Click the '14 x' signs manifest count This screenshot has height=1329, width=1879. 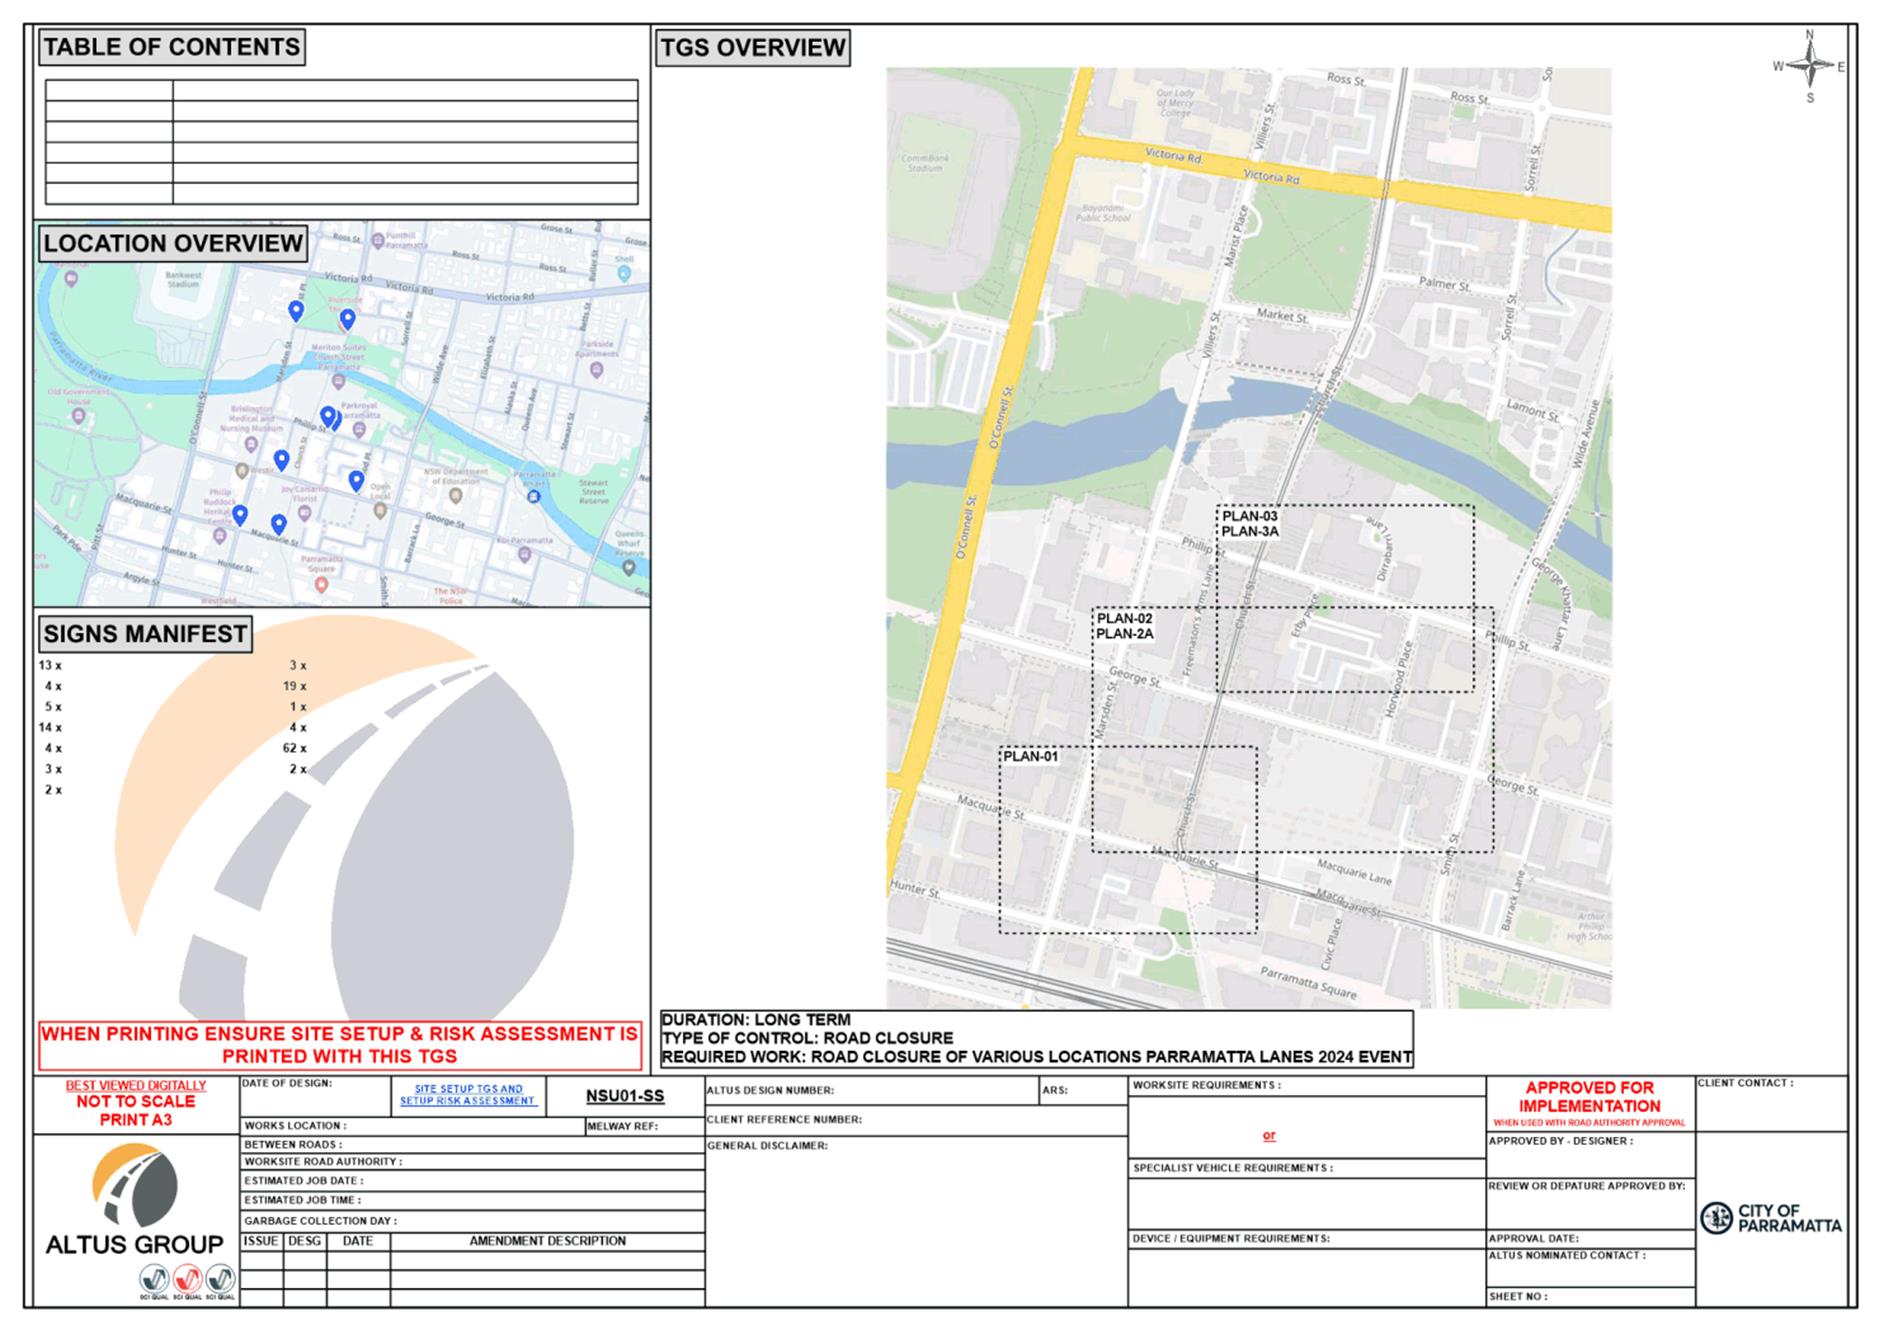50,728
